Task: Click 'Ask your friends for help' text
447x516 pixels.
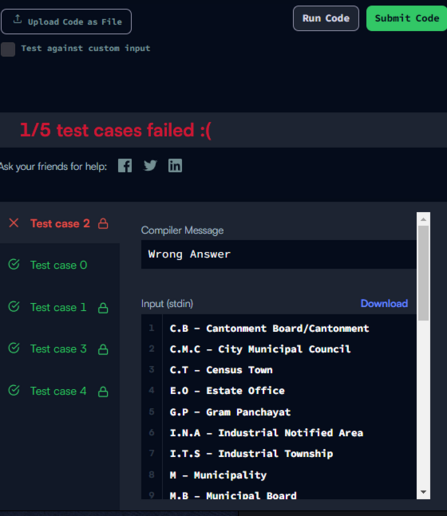Action: pos(53,166)
